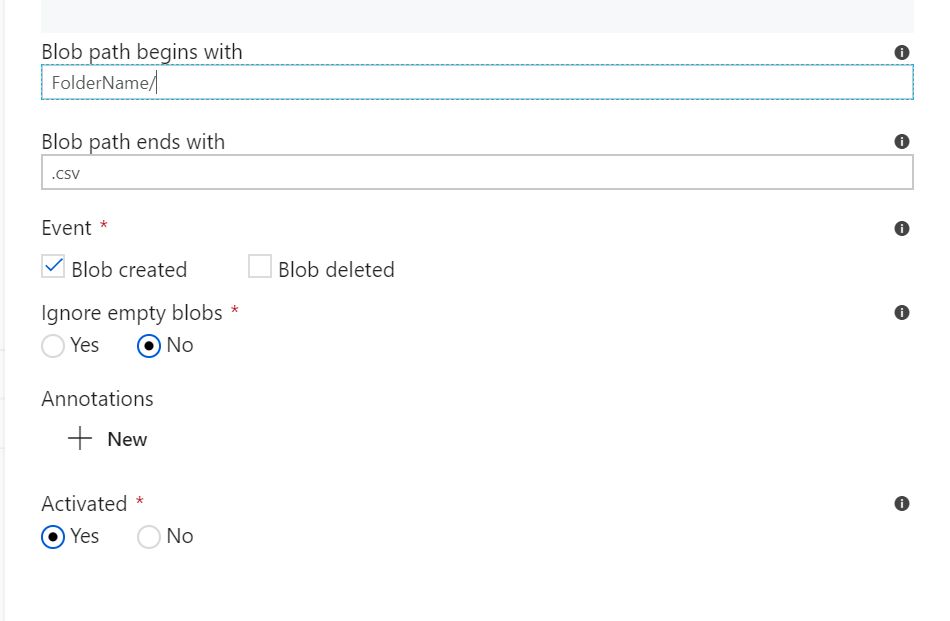The image size is (950, 621).
Task: Click the 'Blob path begins with' label
Action: 141,51
